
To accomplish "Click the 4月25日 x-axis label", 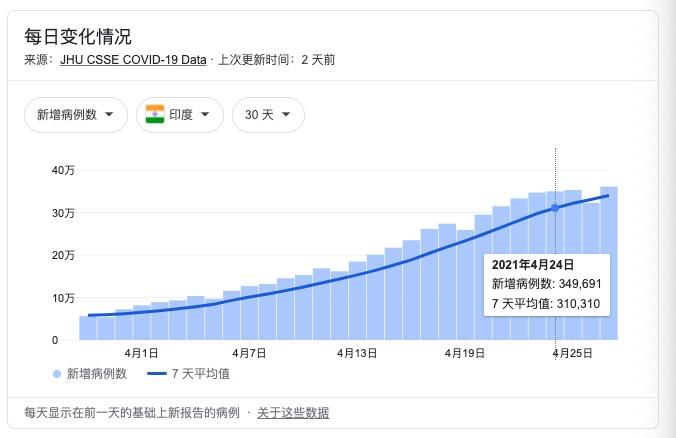I will point(574,353).
